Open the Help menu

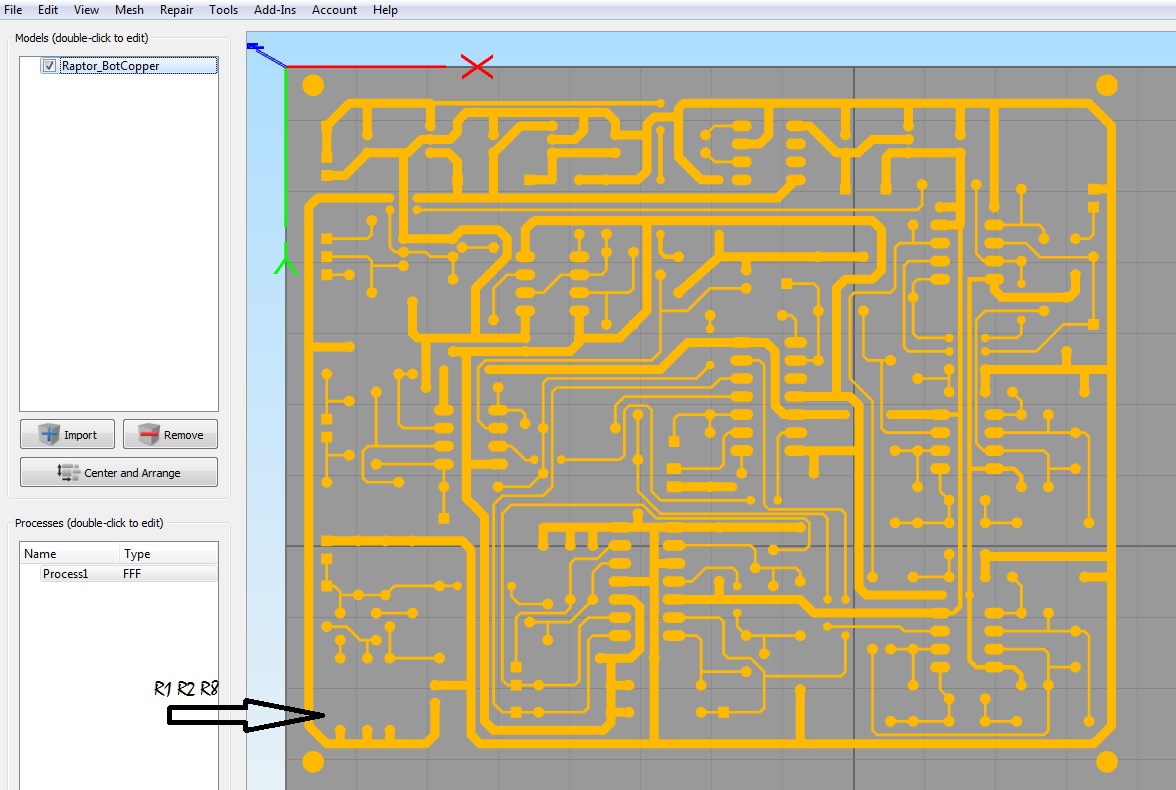pyautogui.click(x=386, y=10)
